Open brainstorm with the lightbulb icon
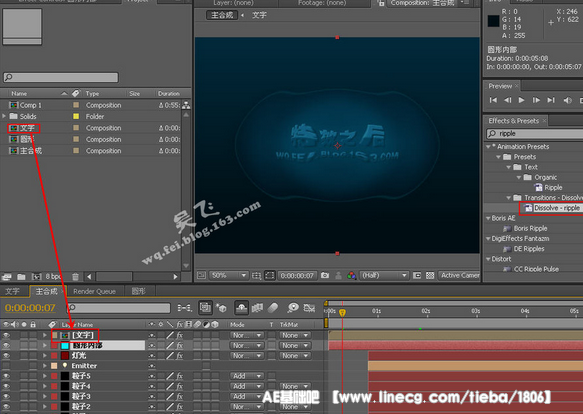Viewport: 583px width, 414px height. tap(293, 308)
